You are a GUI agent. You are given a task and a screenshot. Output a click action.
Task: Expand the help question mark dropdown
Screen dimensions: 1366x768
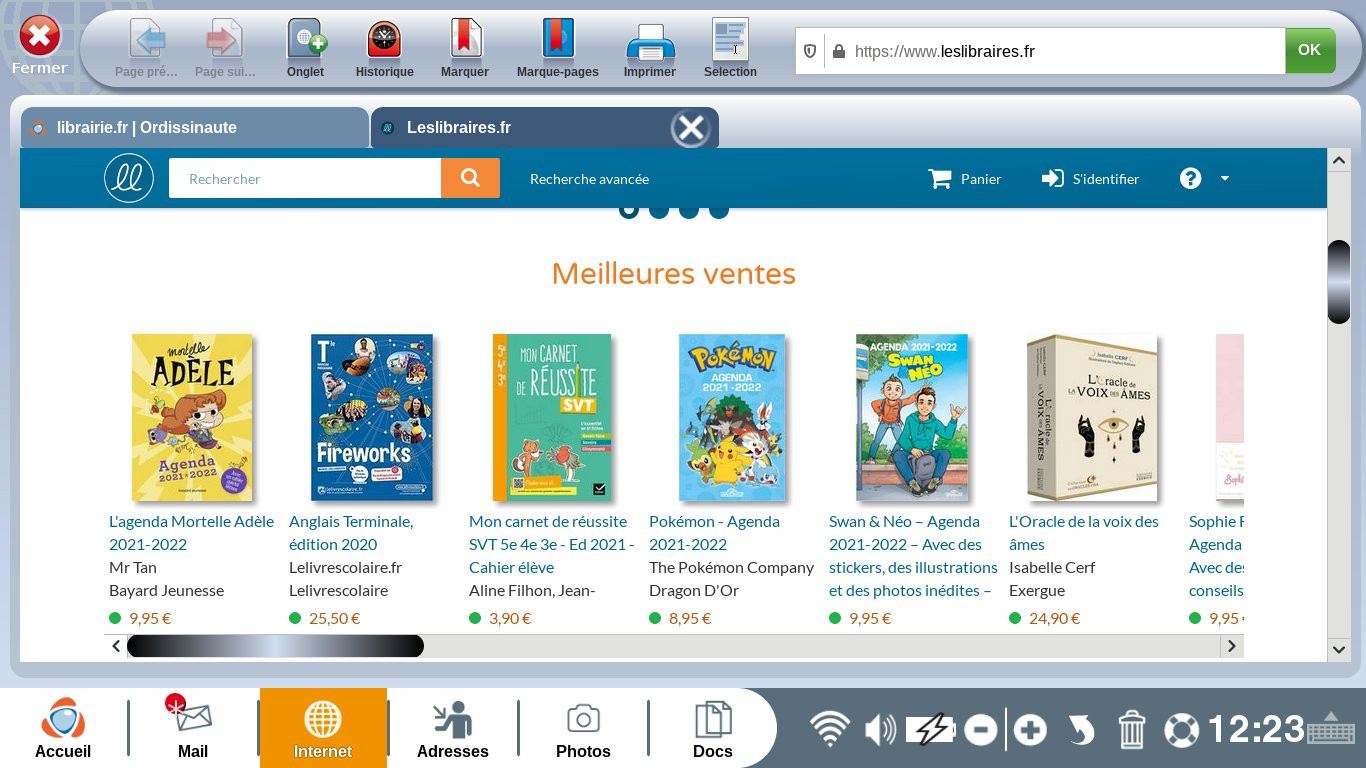[x=1203, y=179]
